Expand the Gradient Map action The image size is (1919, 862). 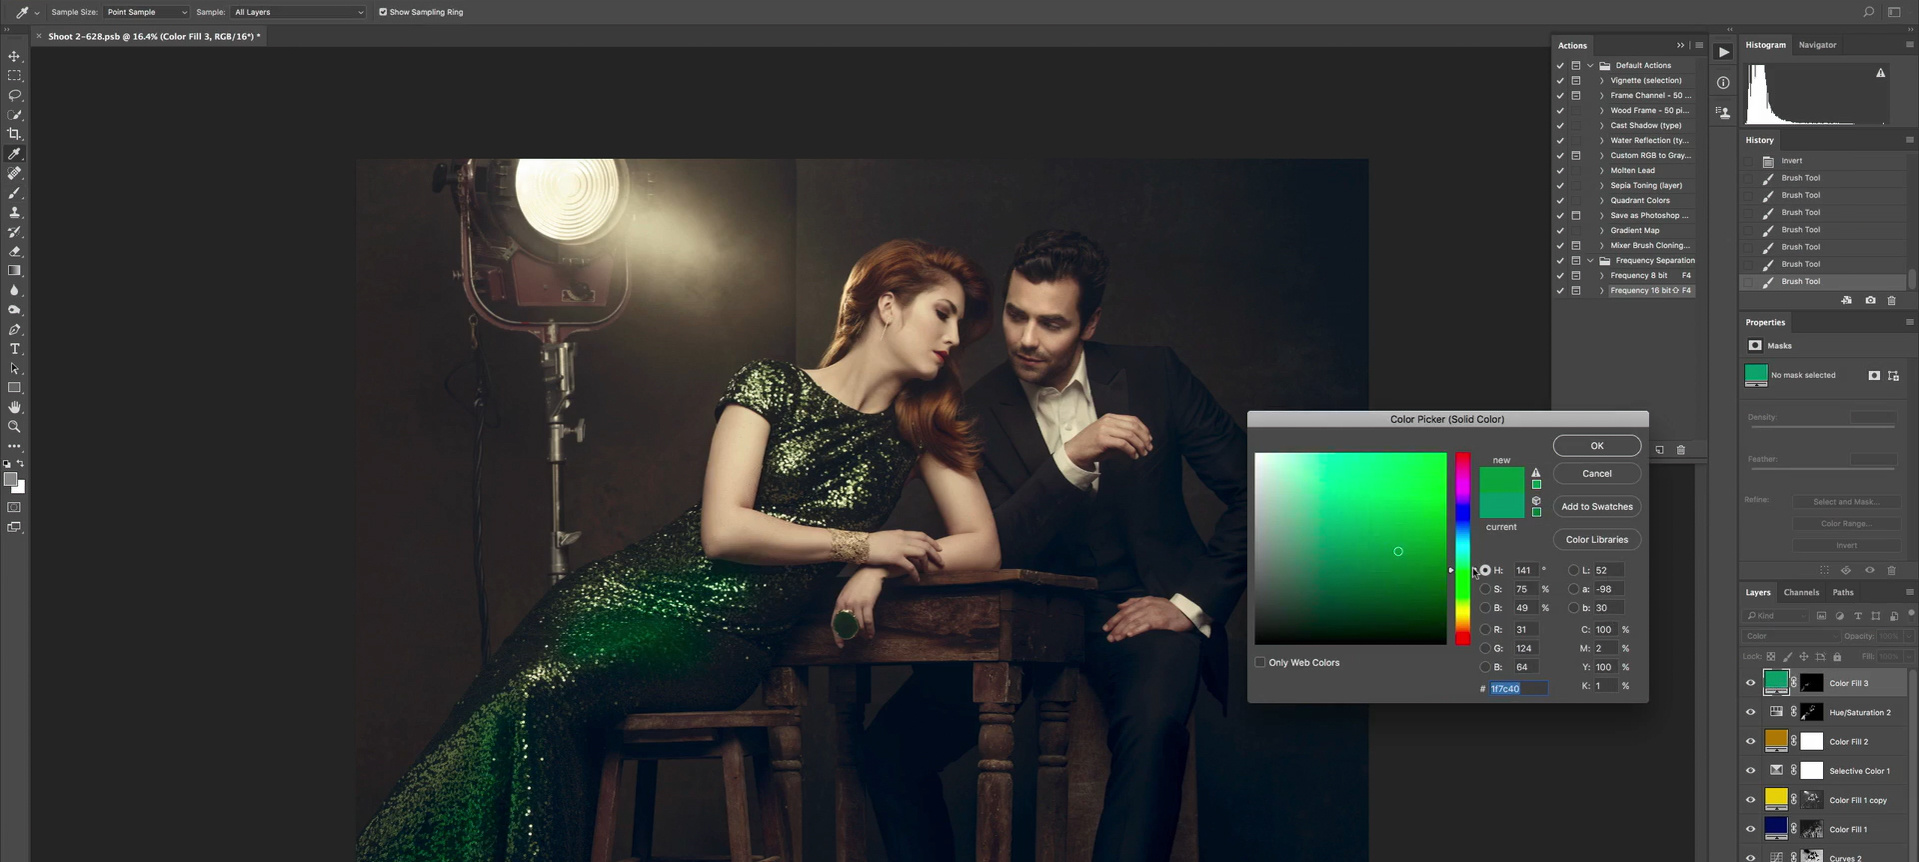tap(1602, 230)
